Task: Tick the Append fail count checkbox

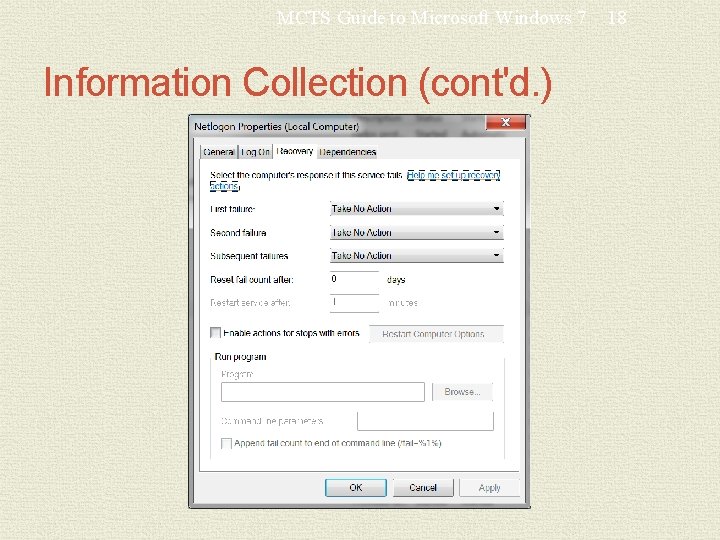Action: pos(226,443)
